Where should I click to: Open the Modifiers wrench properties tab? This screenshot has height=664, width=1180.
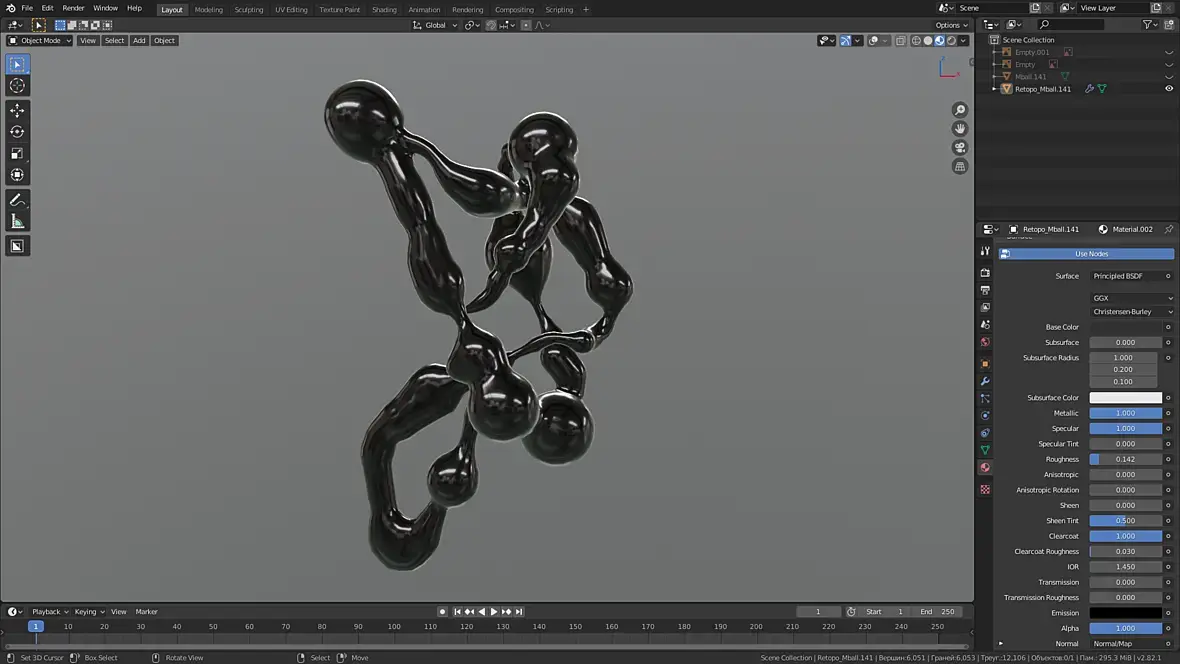985,381
